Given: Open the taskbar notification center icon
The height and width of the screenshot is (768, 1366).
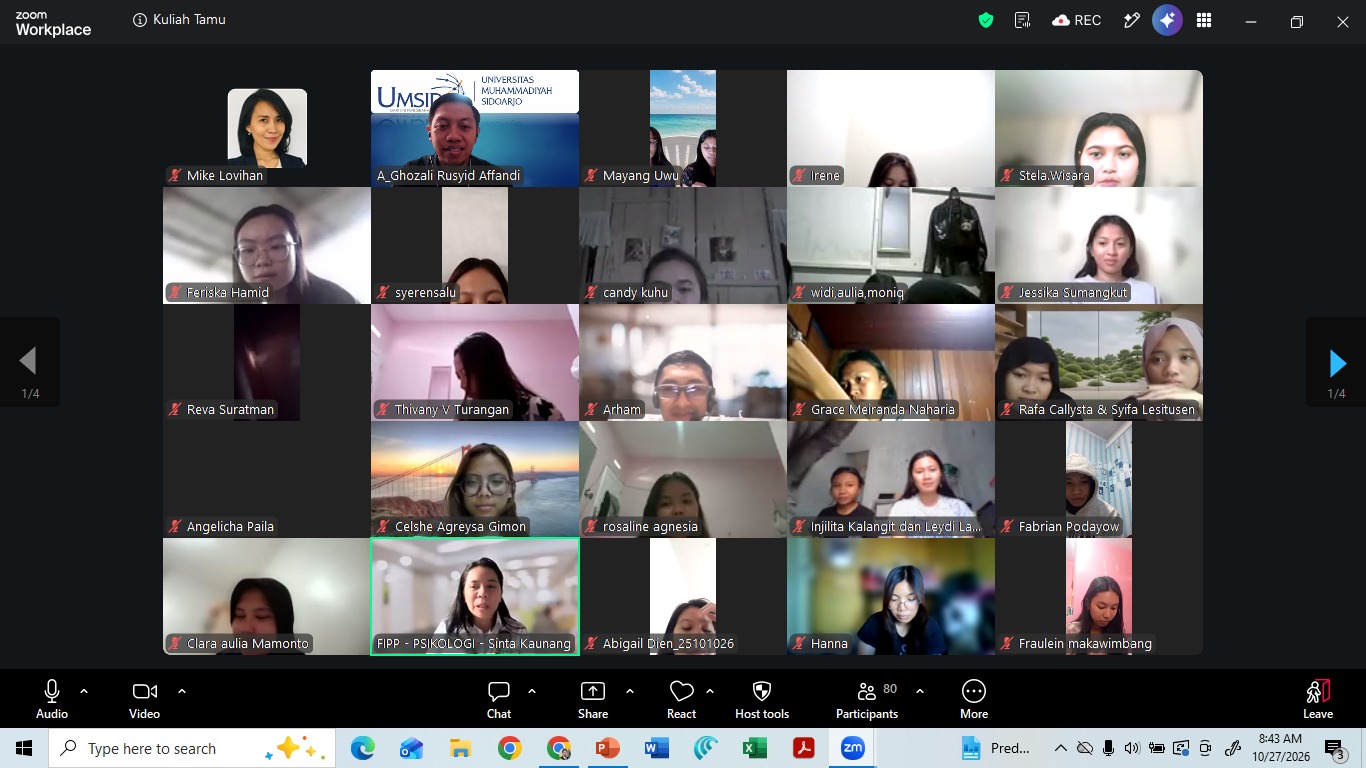Looking at the screenshot, I should 1335,748.
